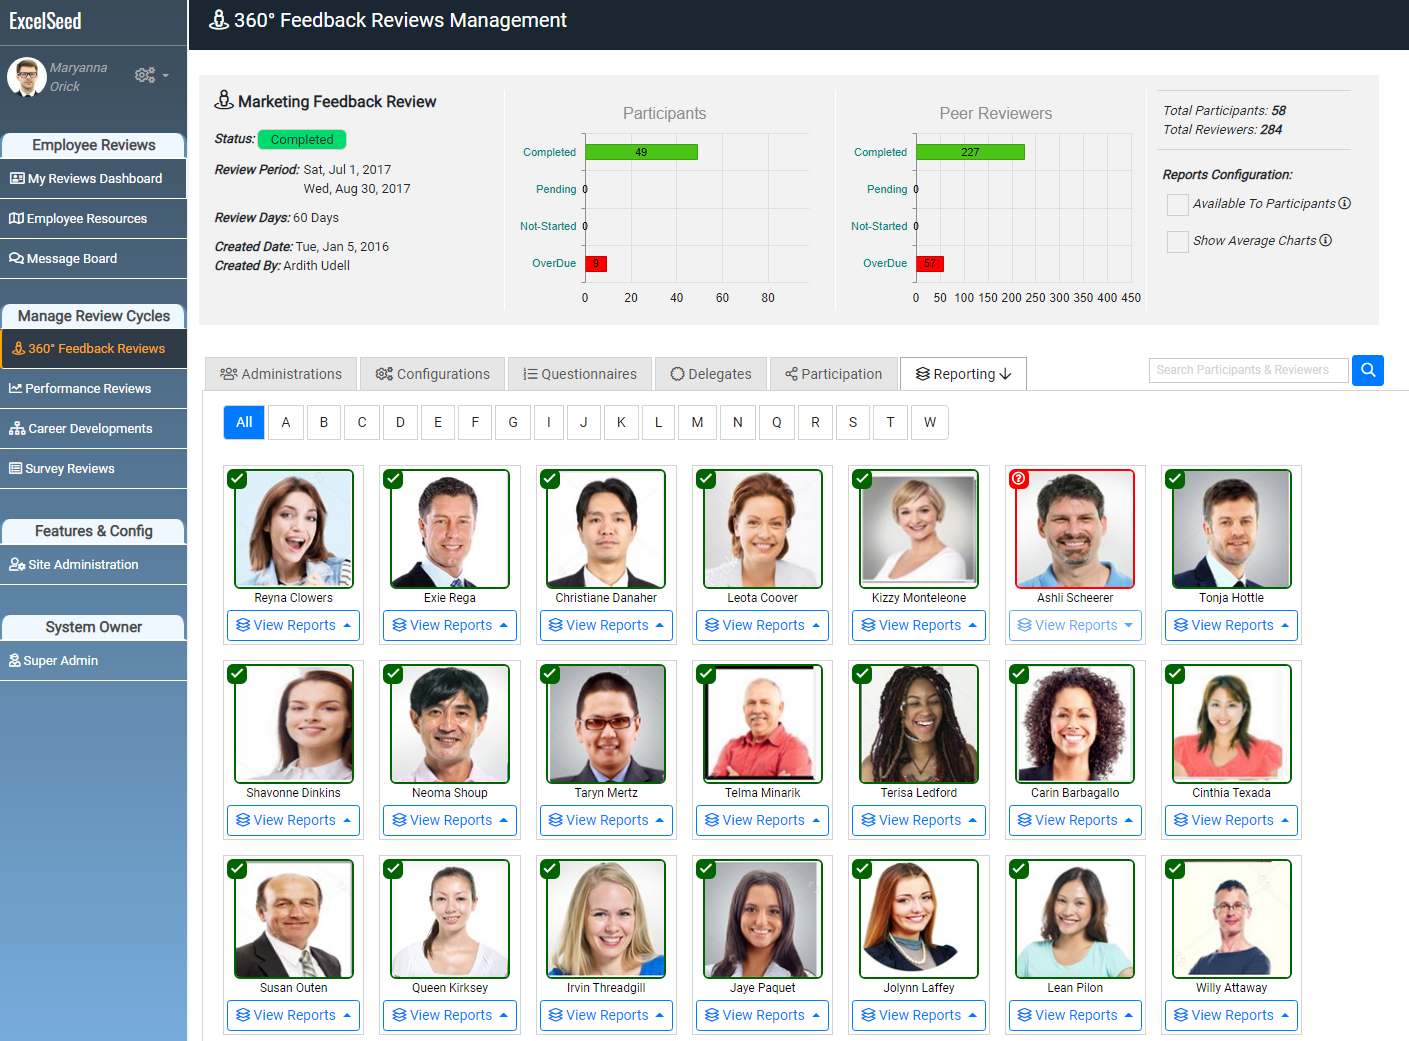
Task: Type in the Search Participants field
Action: (1248, 370)
